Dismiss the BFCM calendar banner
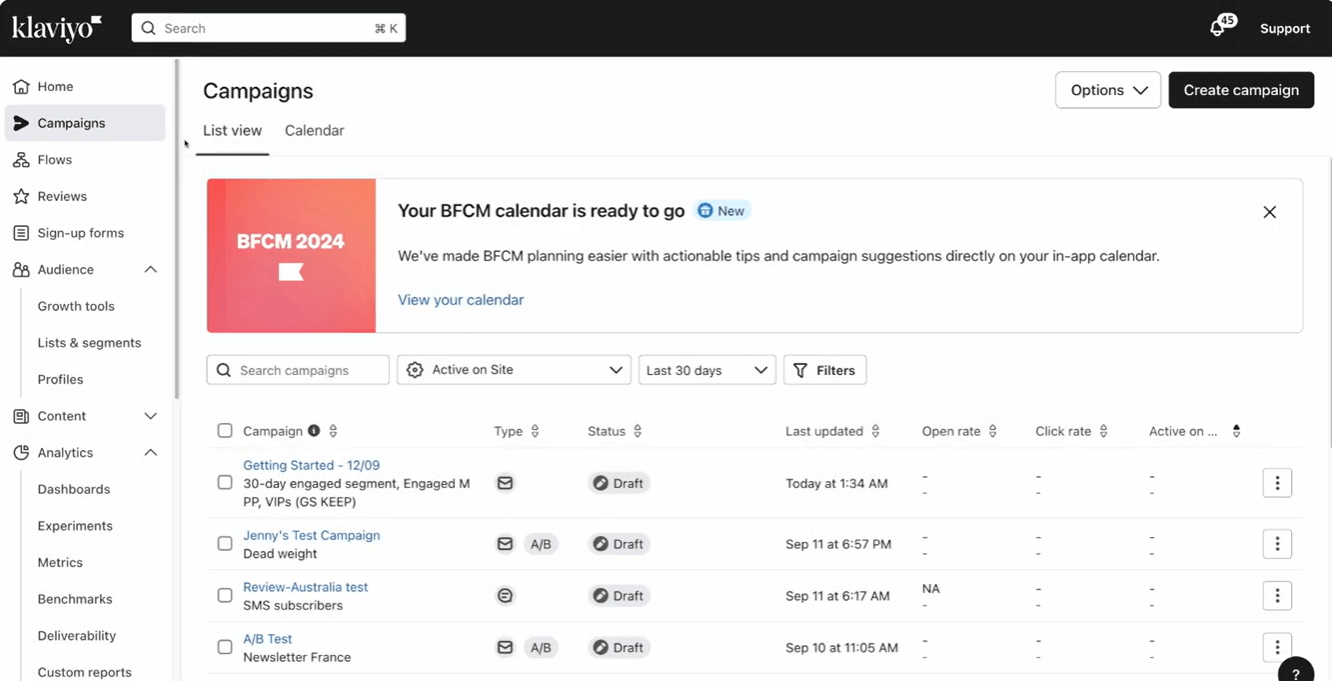 tap(1269, 212)
